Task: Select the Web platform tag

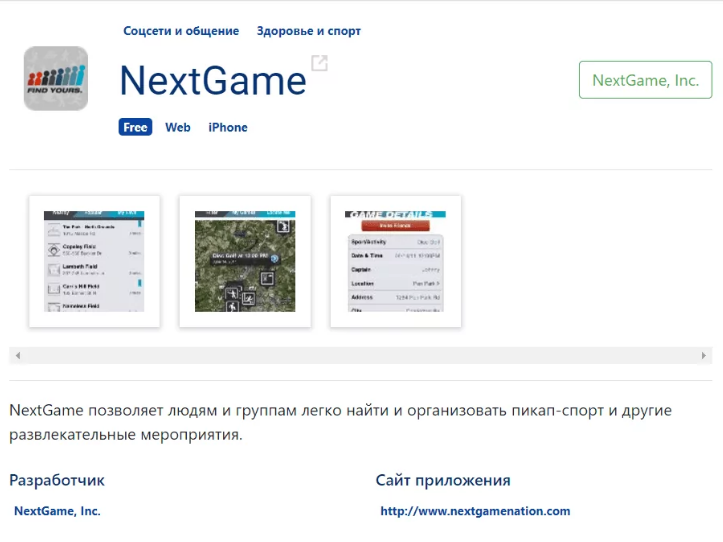Action: [178, 127]
